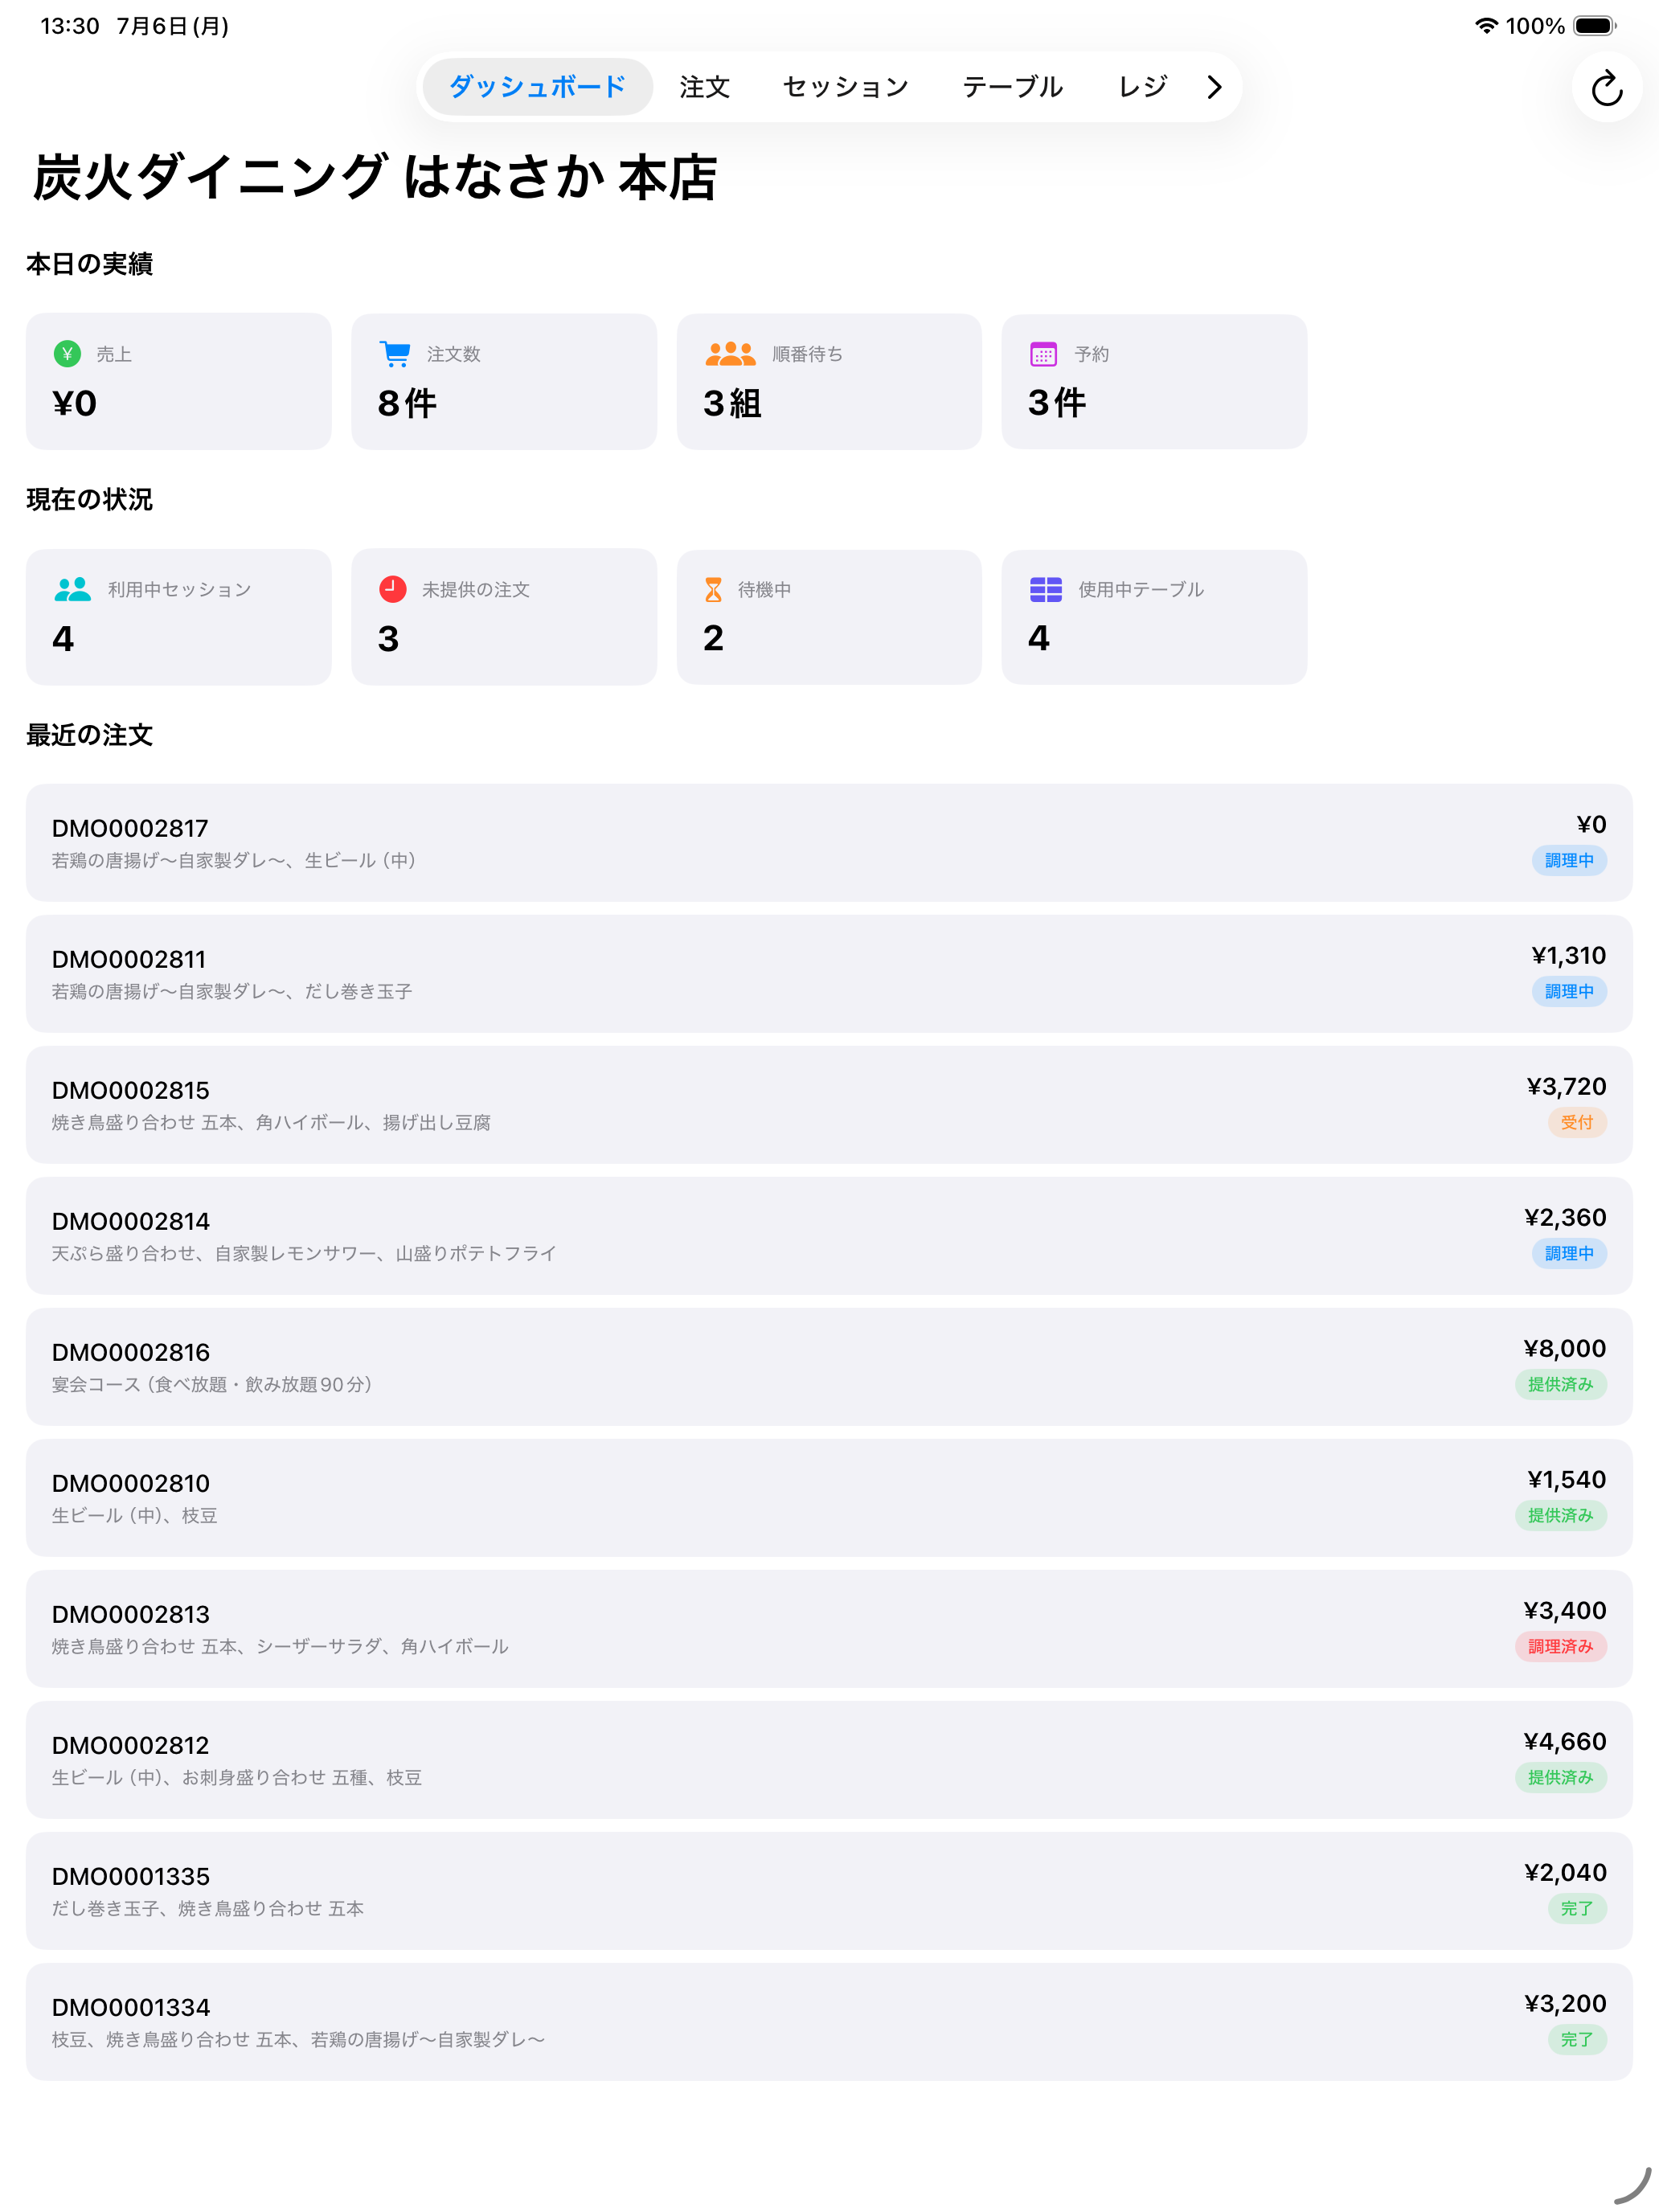This screenshot has width=1659, height=2212.
Task: Click the green yen 売上 icon
Action: point(67,353)
